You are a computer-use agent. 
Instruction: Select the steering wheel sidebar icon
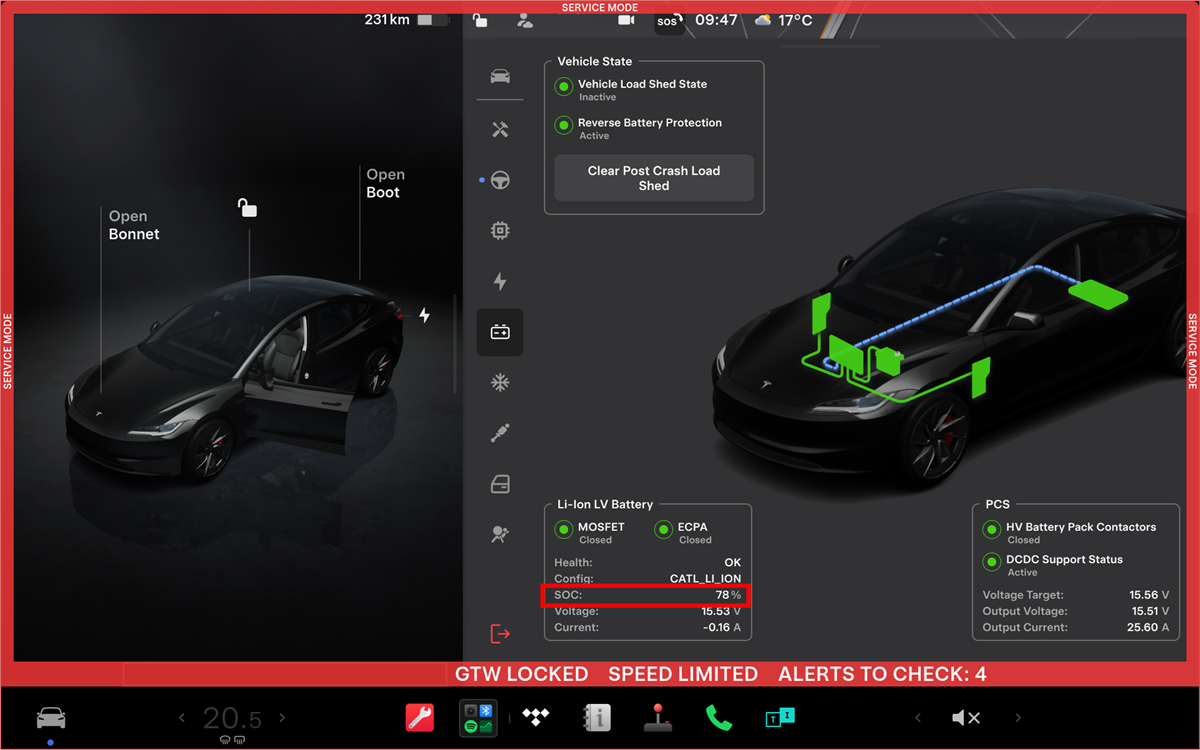500,181
